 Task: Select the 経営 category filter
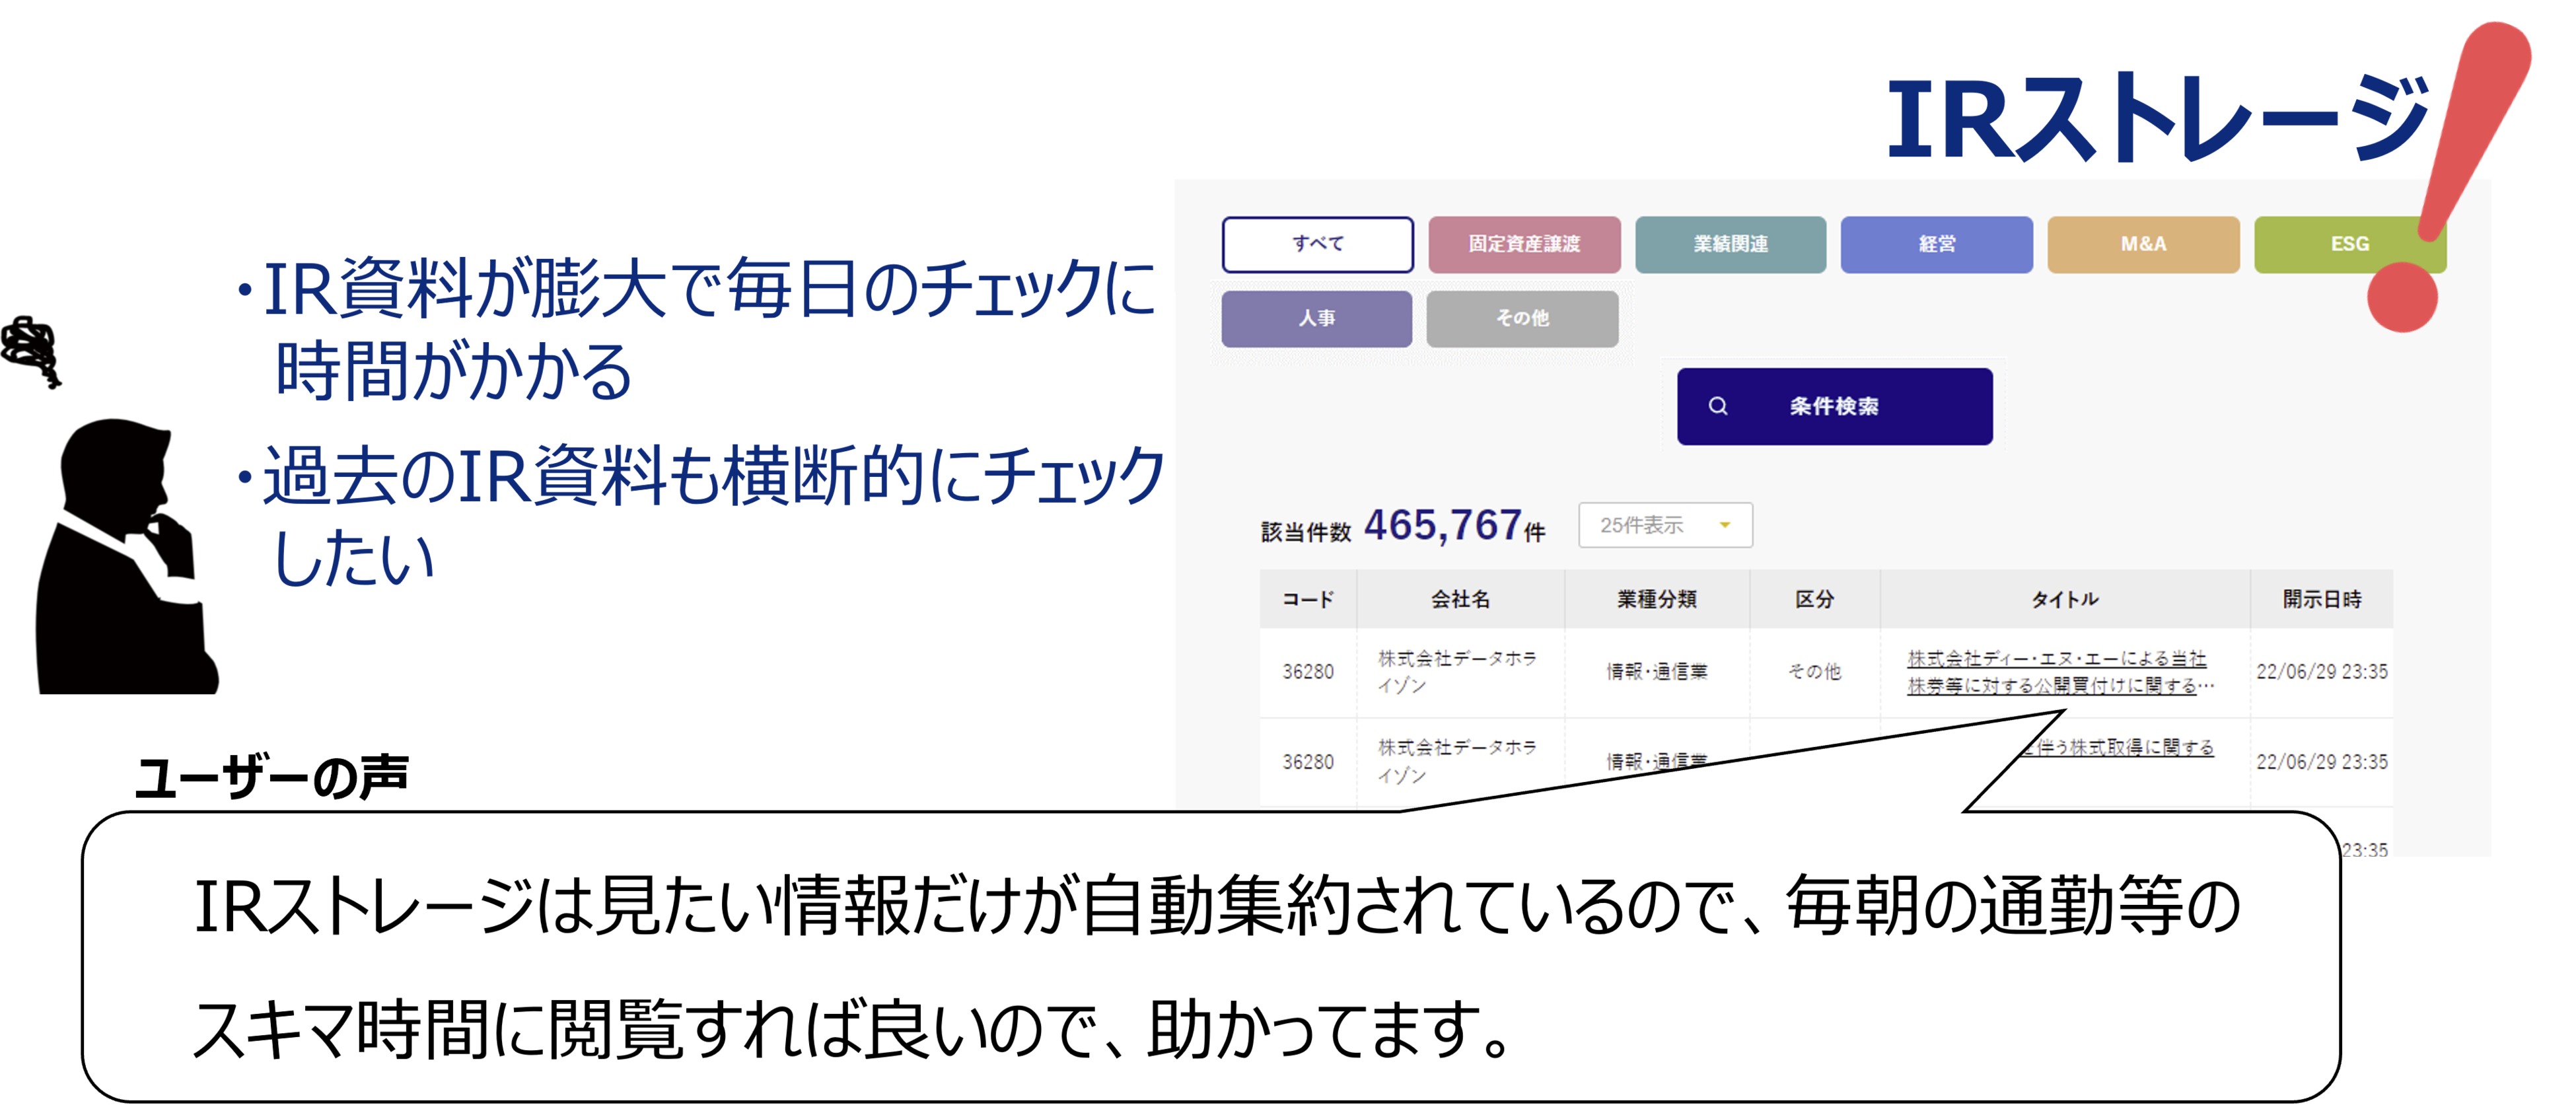(1936, 244)
